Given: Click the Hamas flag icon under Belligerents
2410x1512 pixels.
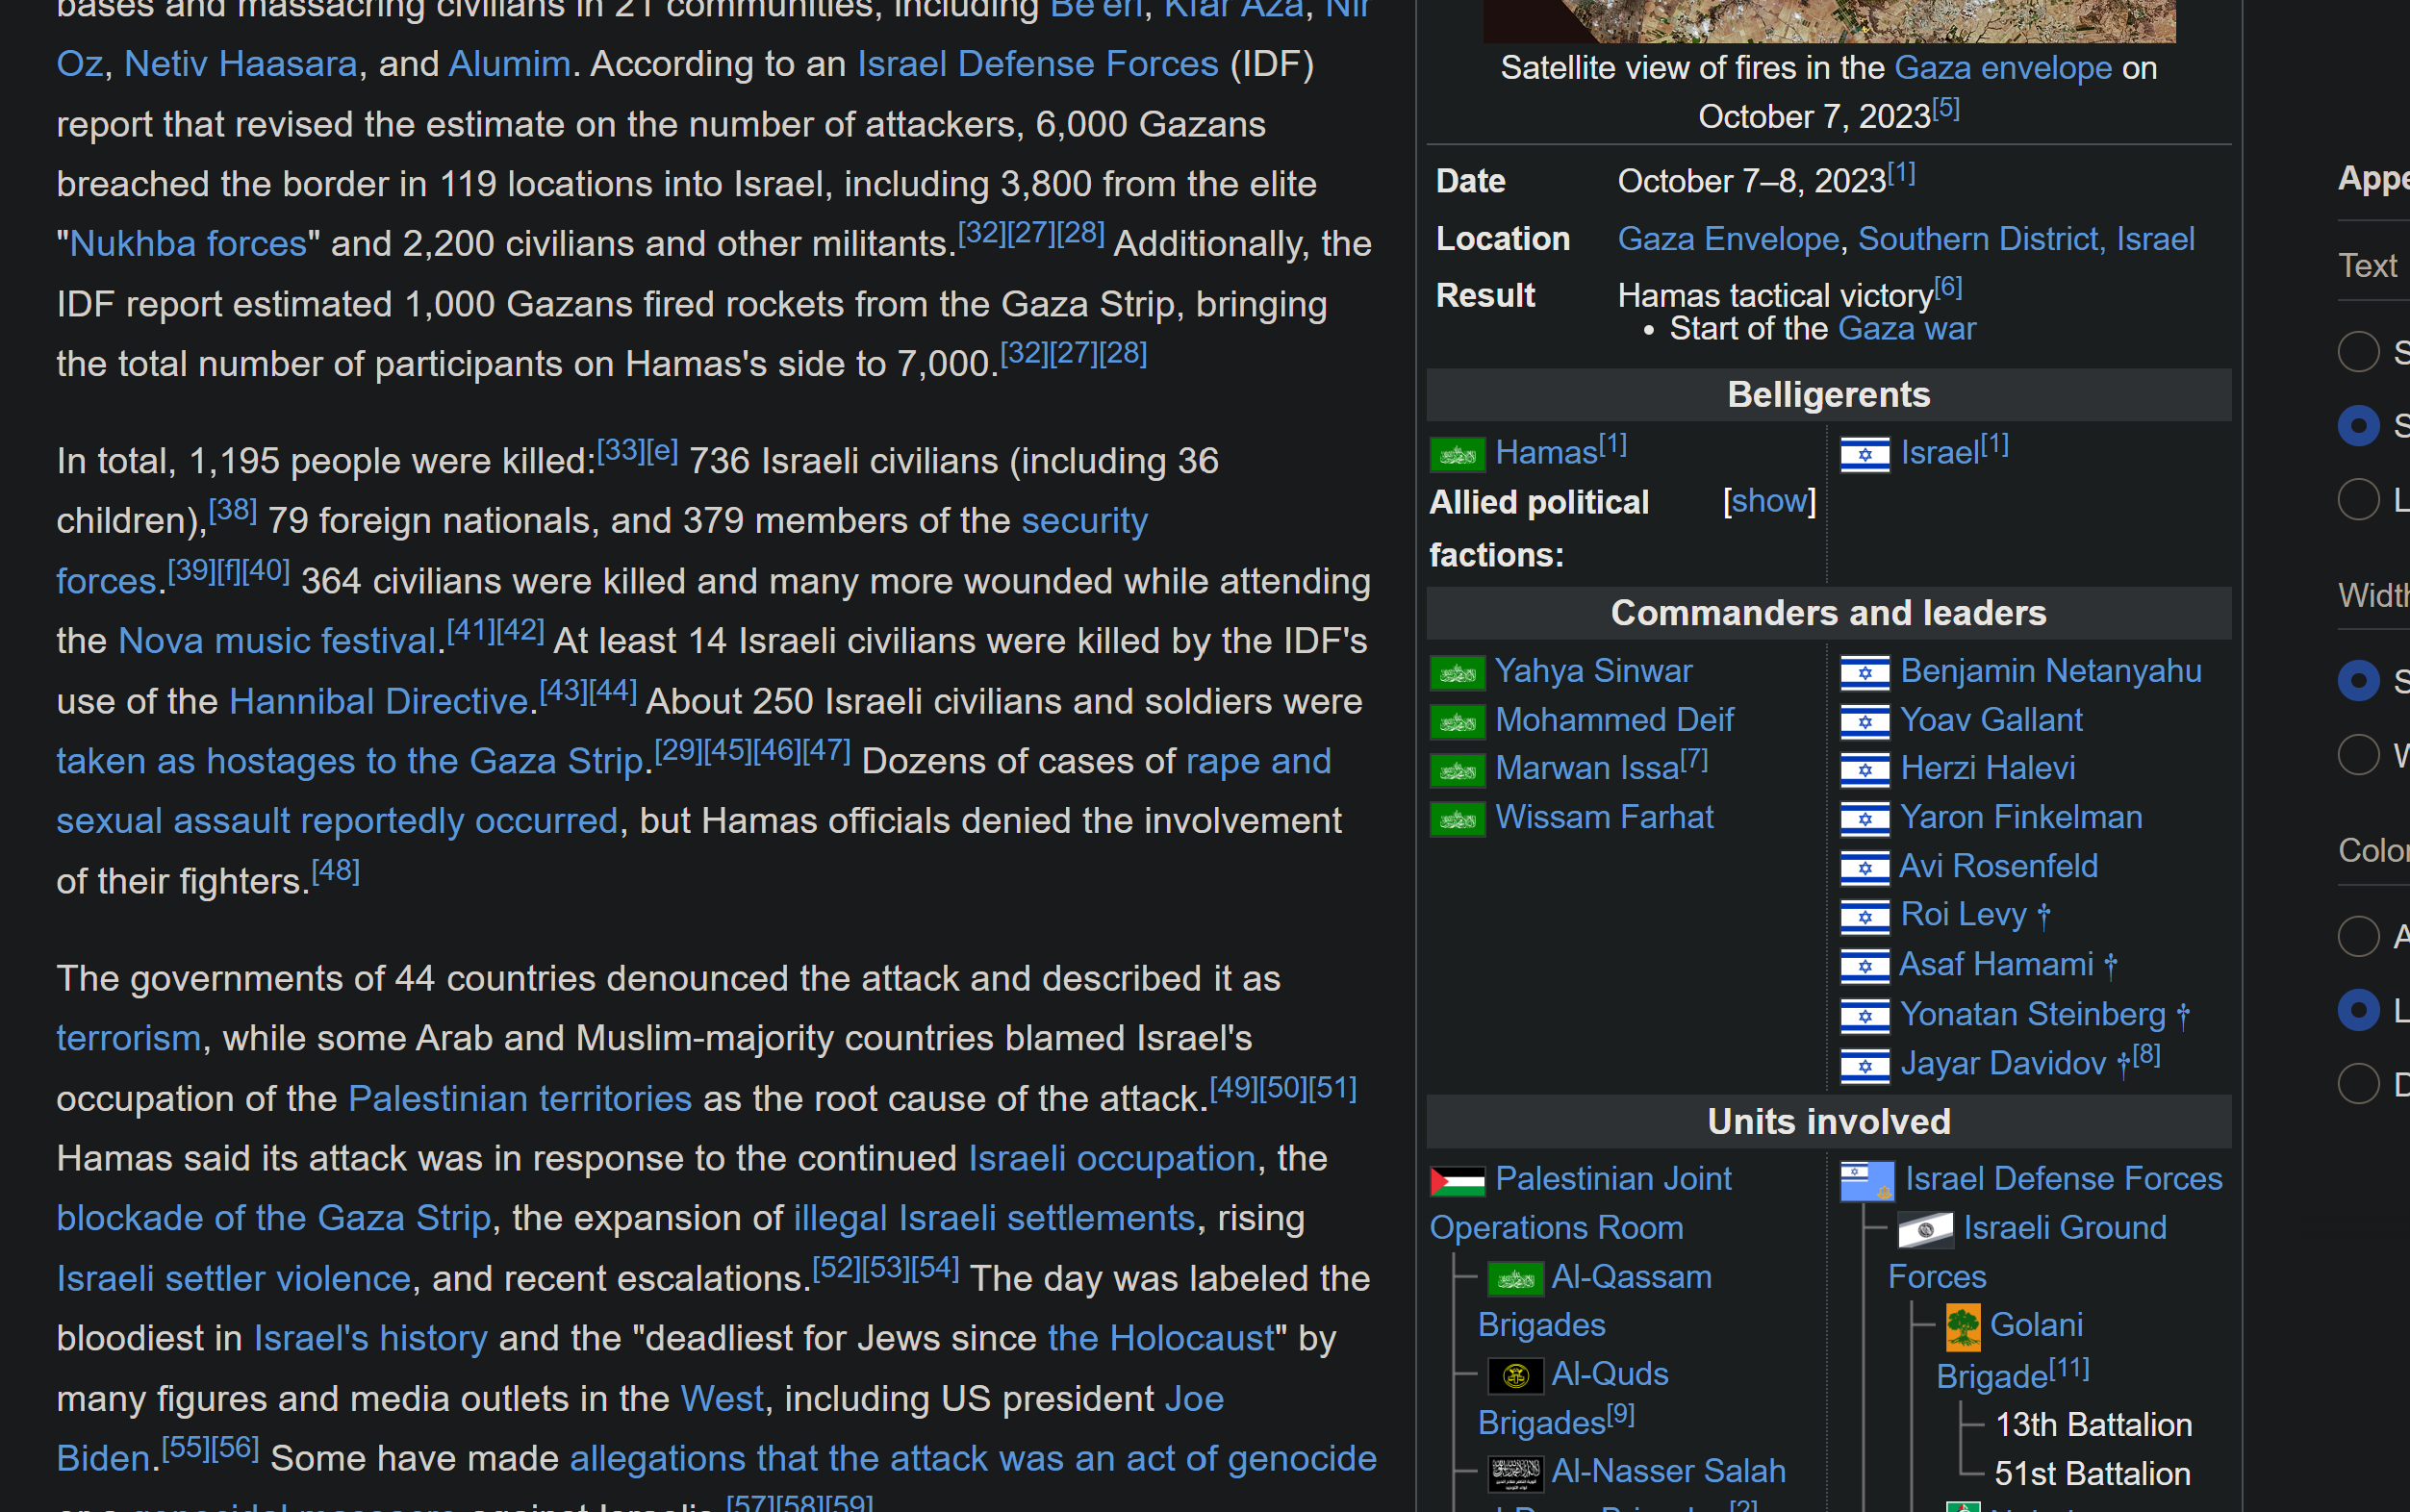Looking at the screenshot, I should 1457,455.
